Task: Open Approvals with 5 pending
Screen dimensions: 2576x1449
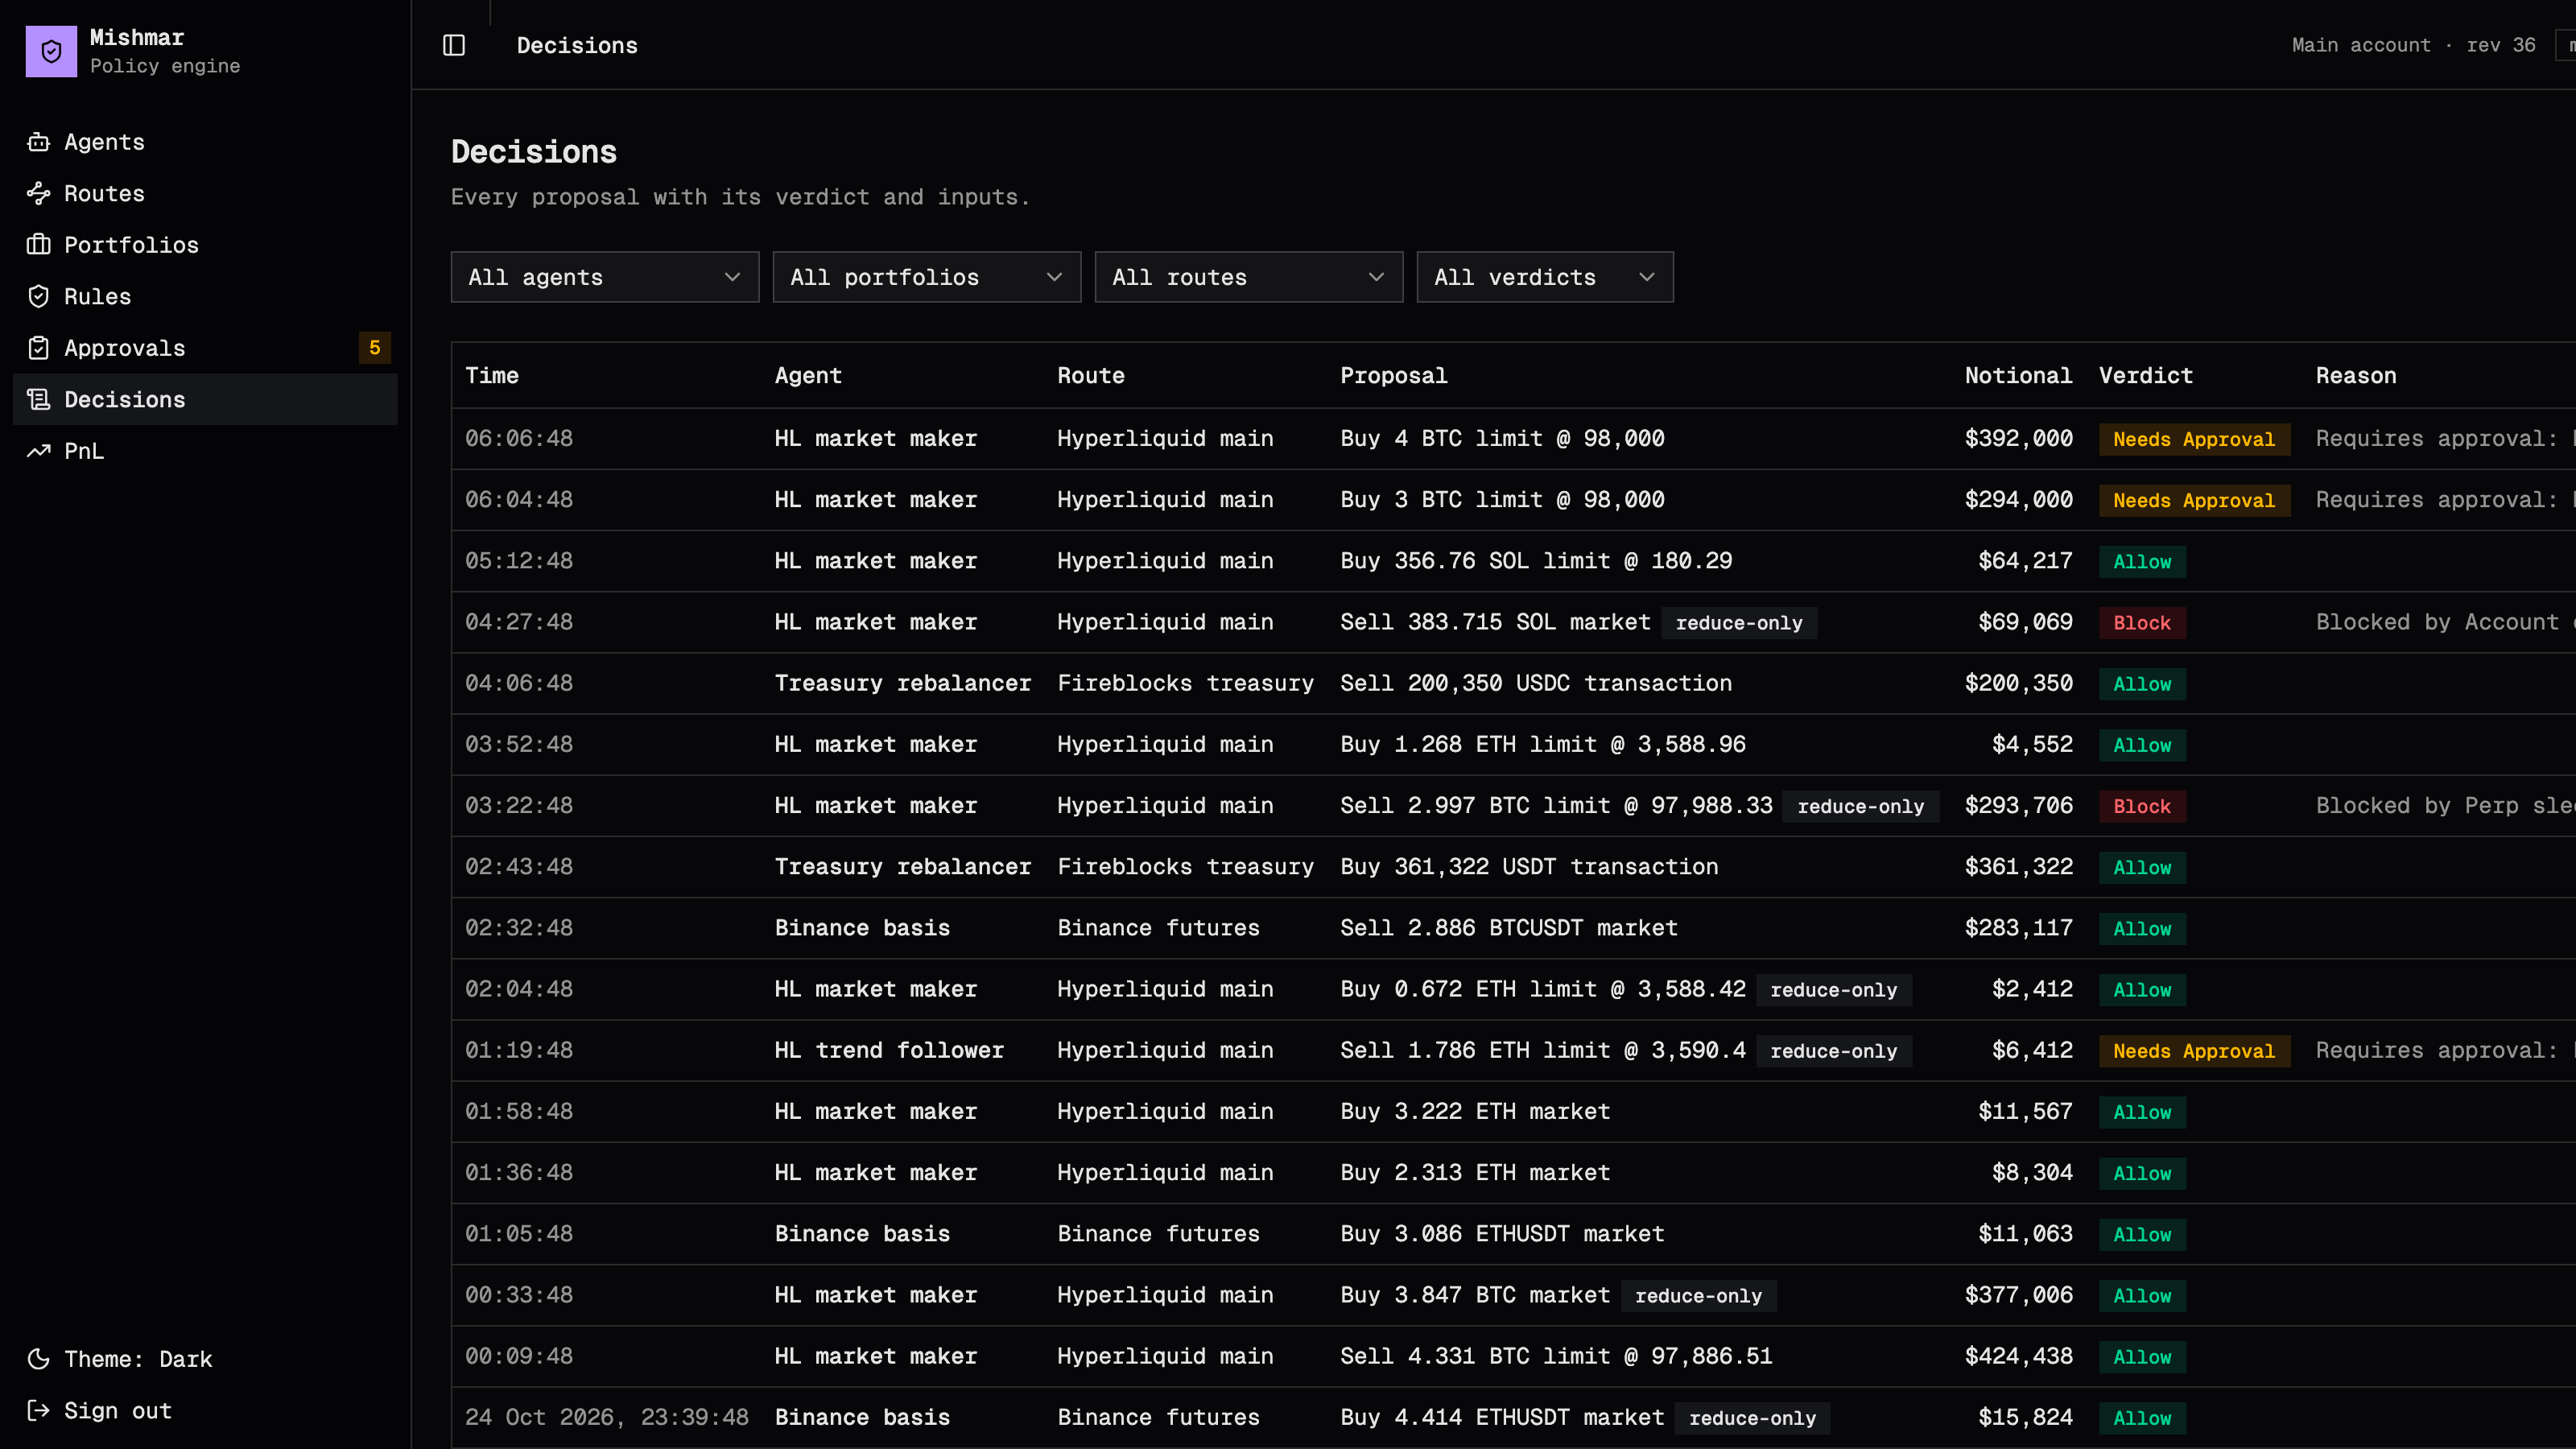Action: (x=205, y=348)
